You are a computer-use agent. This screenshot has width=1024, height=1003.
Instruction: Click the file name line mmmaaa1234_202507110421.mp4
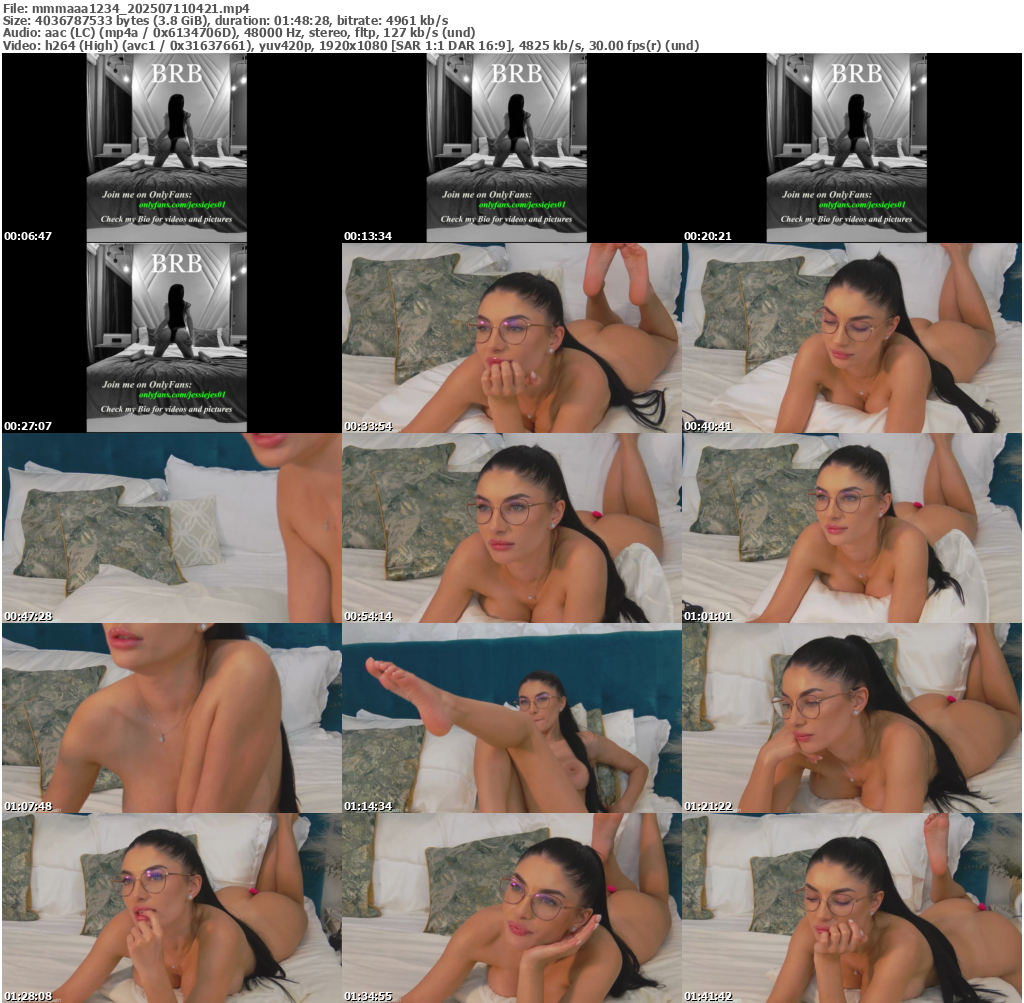(126, 8)
